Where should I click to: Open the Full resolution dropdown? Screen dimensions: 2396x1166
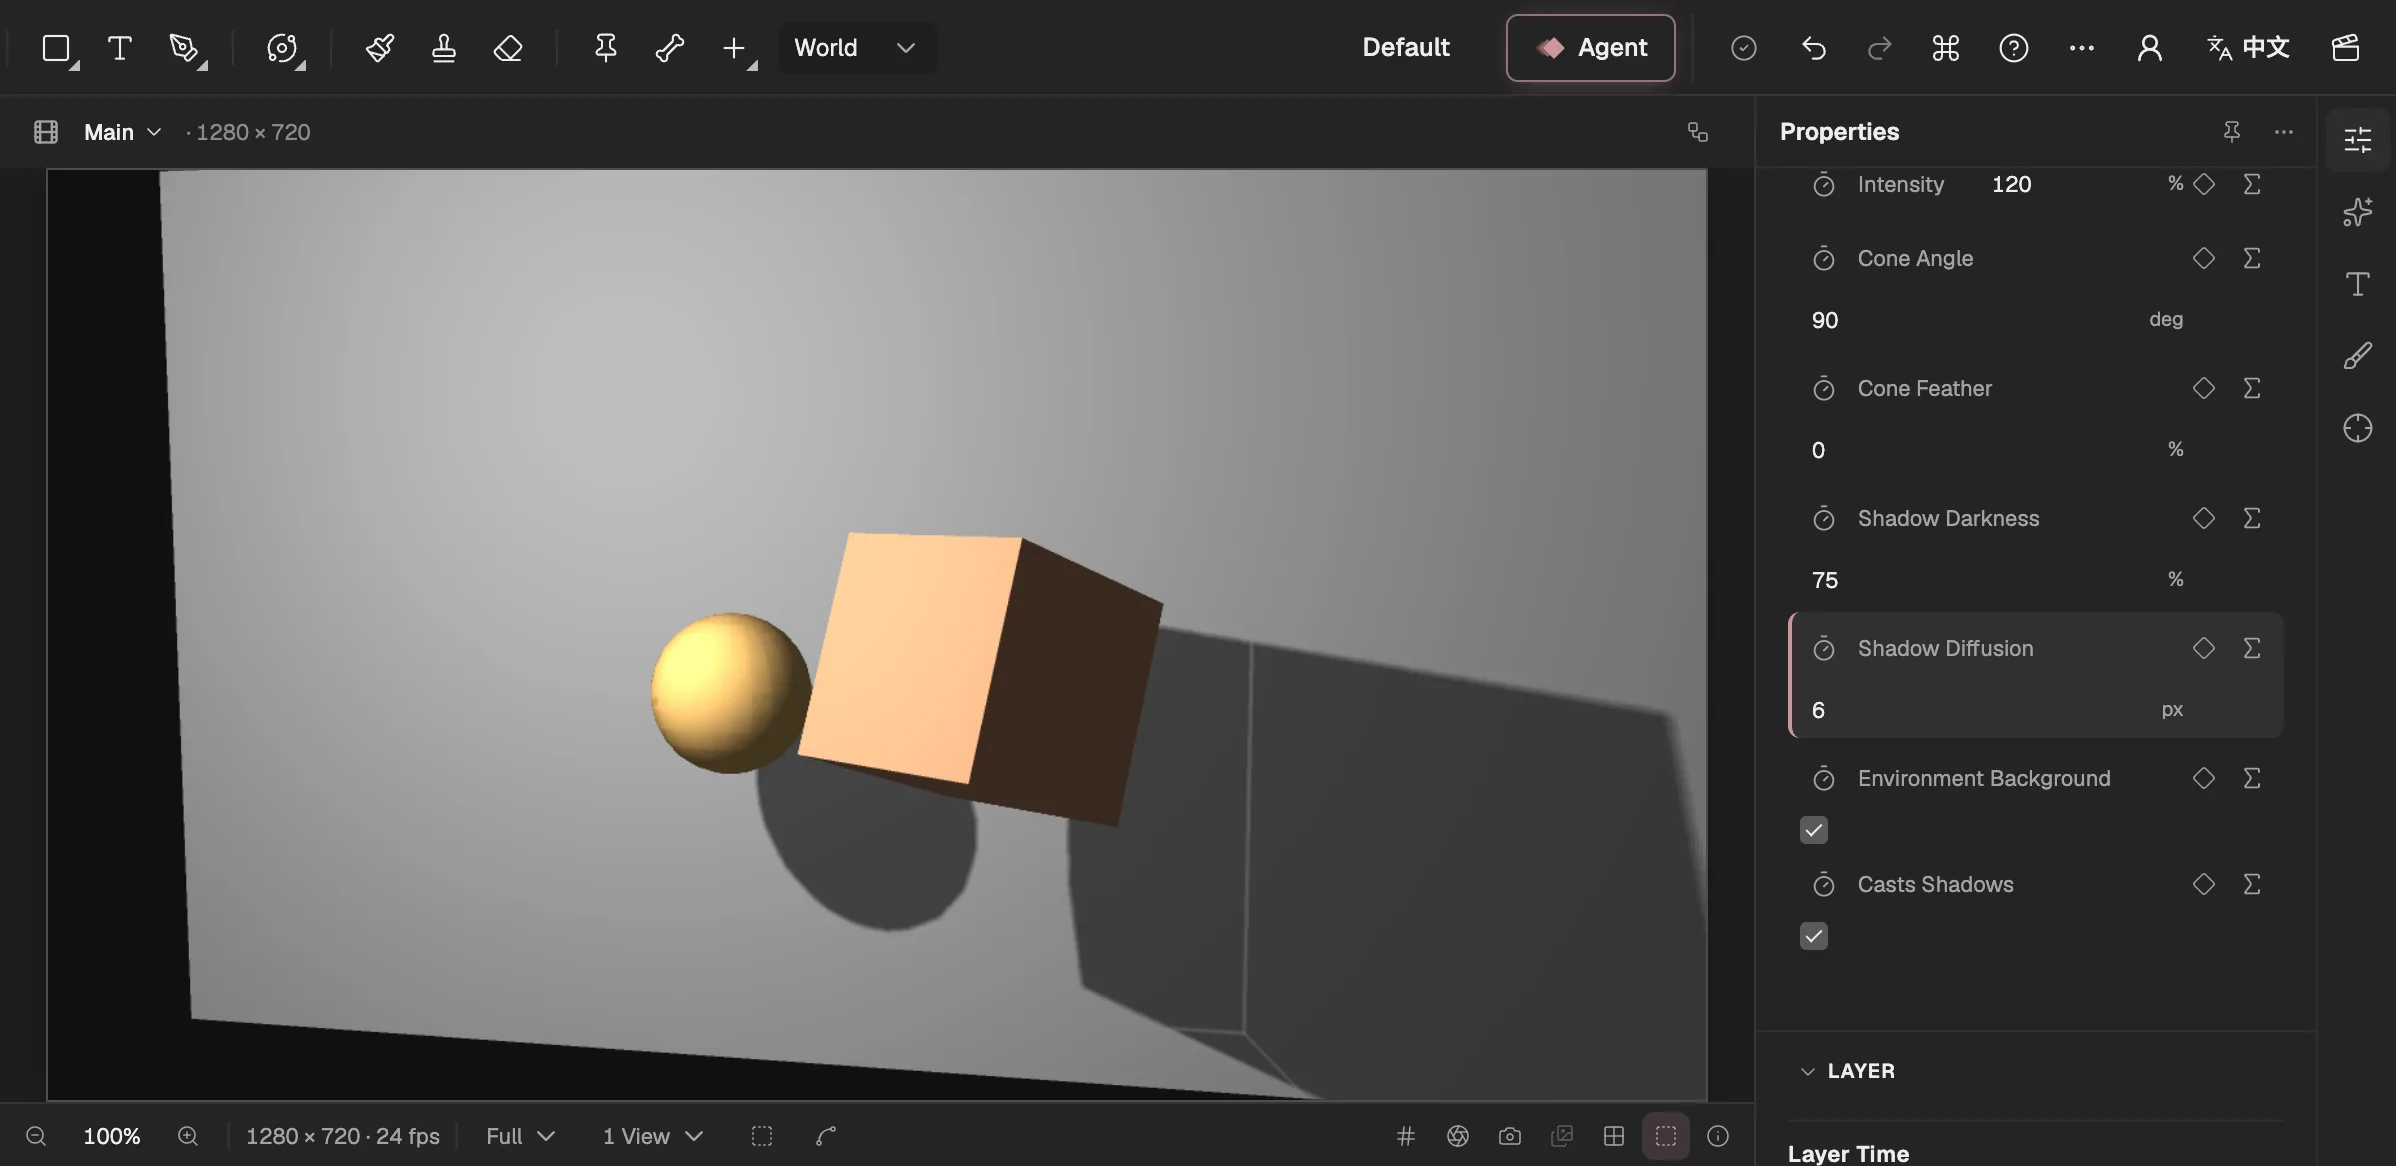coord(520,1136)
